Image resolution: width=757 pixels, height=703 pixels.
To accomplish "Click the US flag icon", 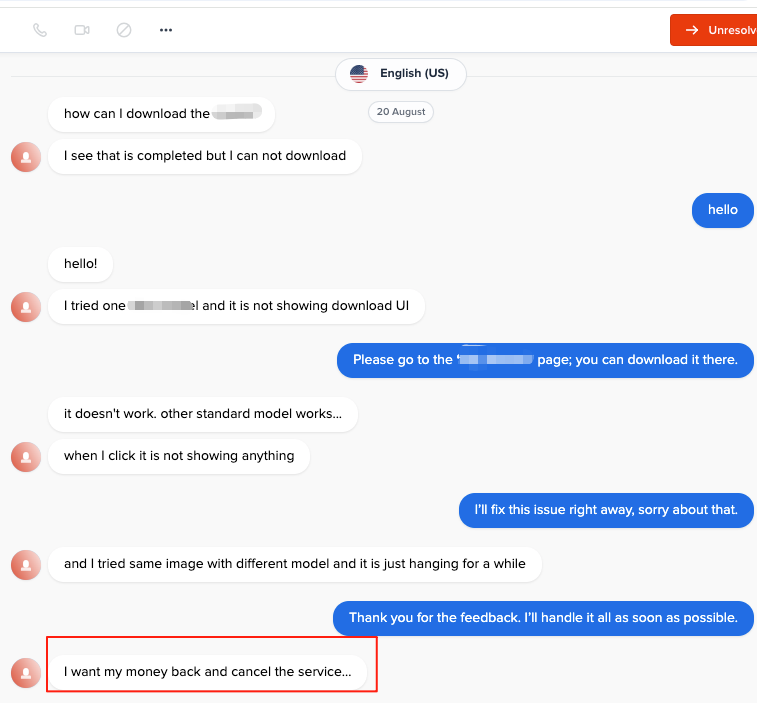I will point(359,74).
